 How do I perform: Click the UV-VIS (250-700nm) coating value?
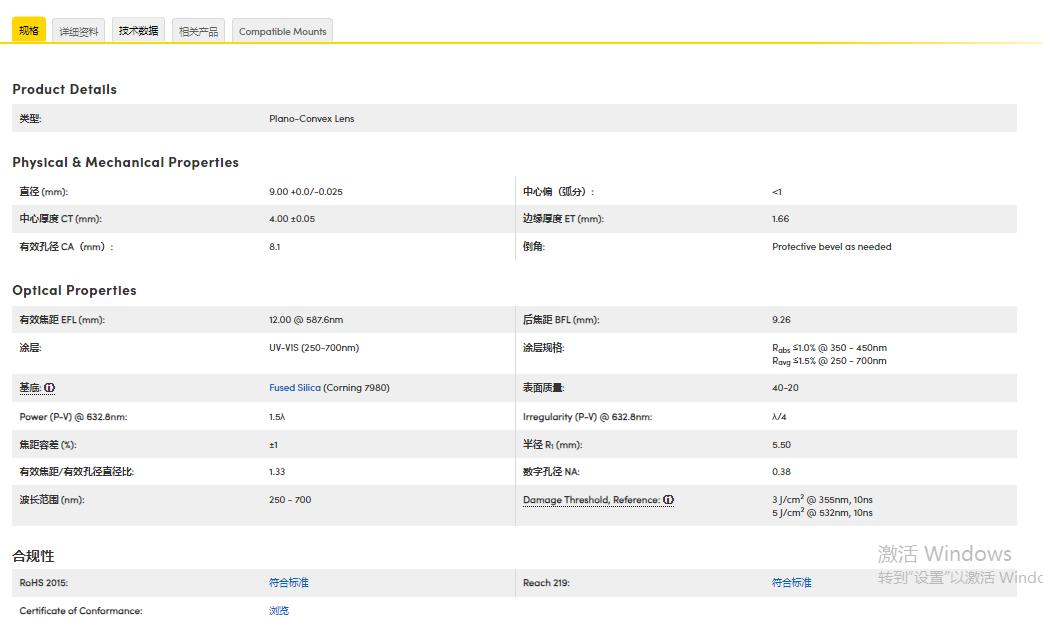[313, 348]
